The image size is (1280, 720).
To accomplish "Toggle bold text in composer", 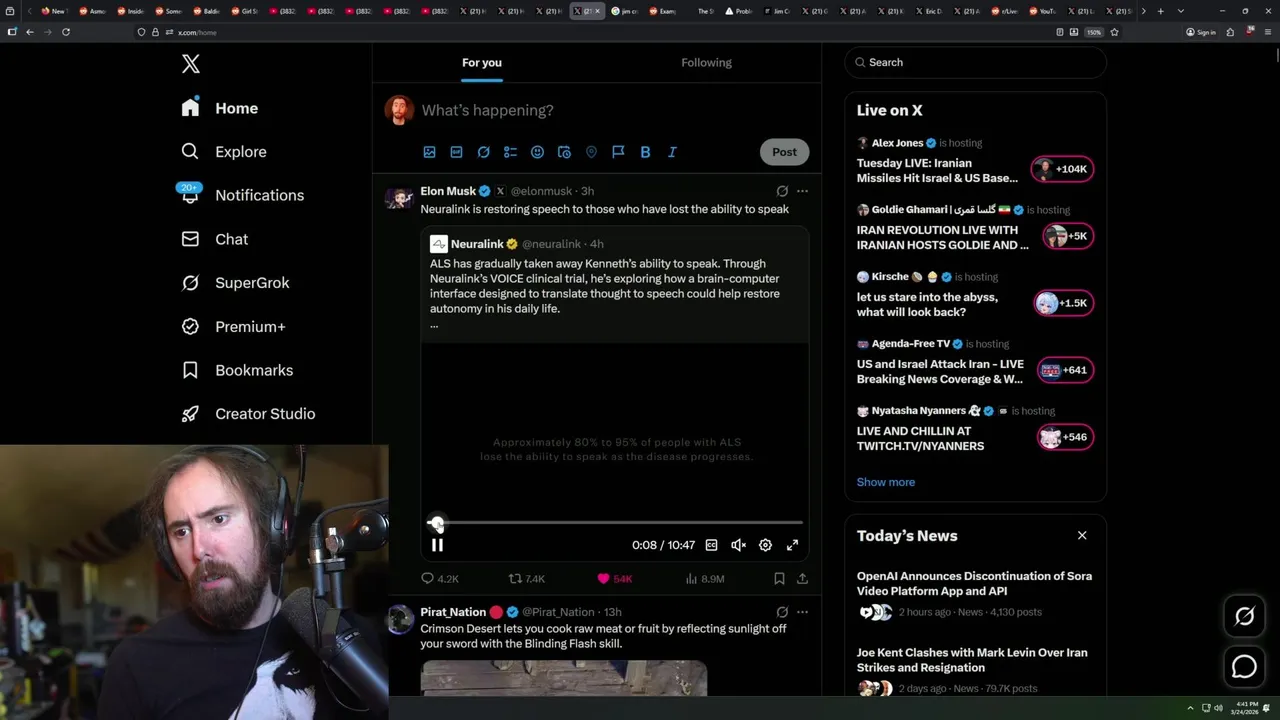I will pyautogui.click(x=645, y=152).
